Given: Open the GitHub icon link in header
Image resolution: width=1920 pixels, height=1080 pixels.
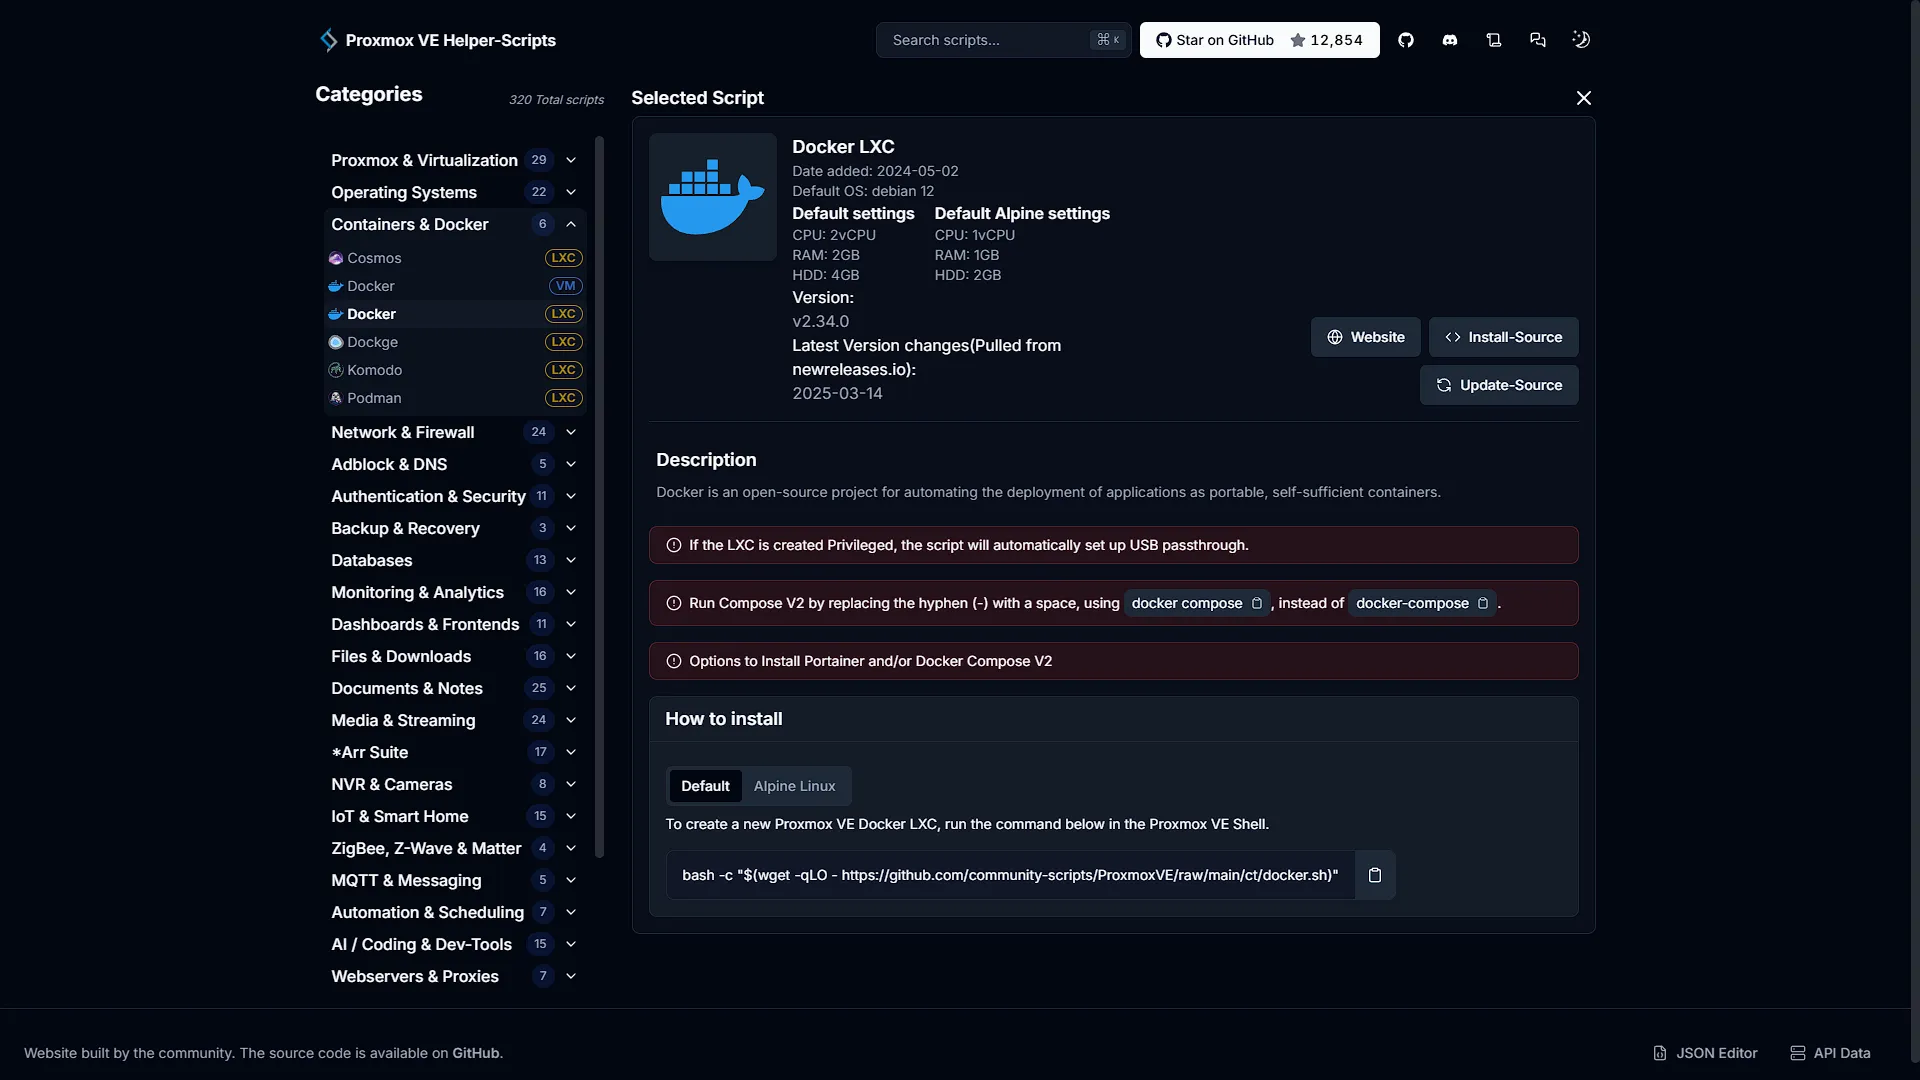Looking at the screenshot, I should (x=1406, y=40).
